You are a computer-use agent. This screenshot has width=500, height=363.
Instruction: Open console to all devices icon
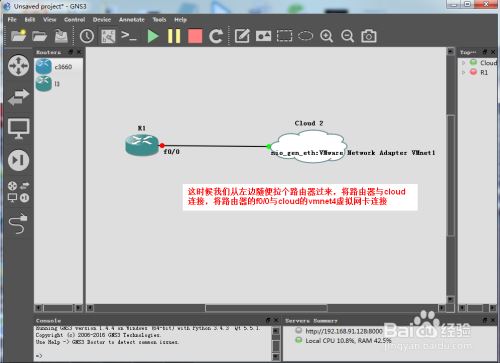point(129,35)
